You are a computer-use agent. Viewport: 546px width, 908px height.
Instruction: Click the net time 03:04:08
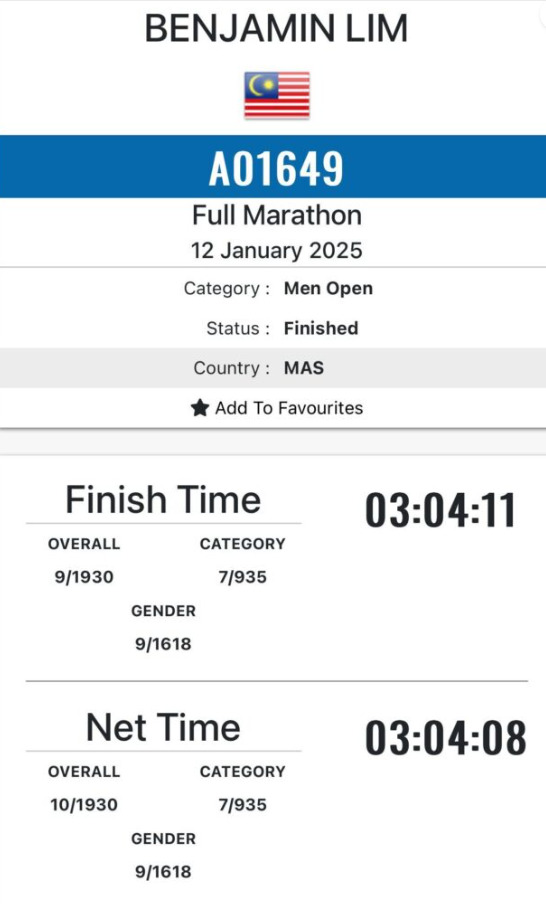[x=446, y=738]
